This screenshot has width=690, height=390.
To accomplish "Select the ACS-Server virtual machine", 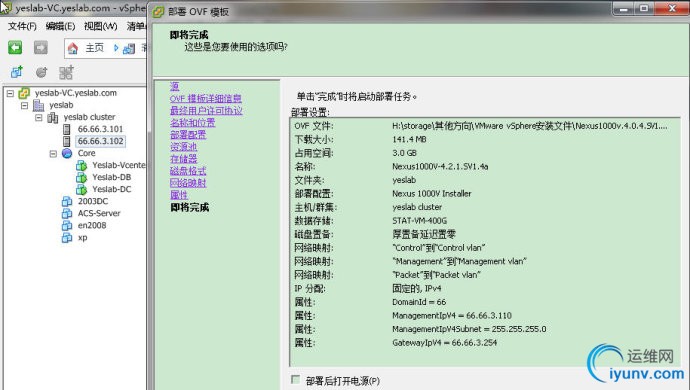I will (x=99, y=213).
